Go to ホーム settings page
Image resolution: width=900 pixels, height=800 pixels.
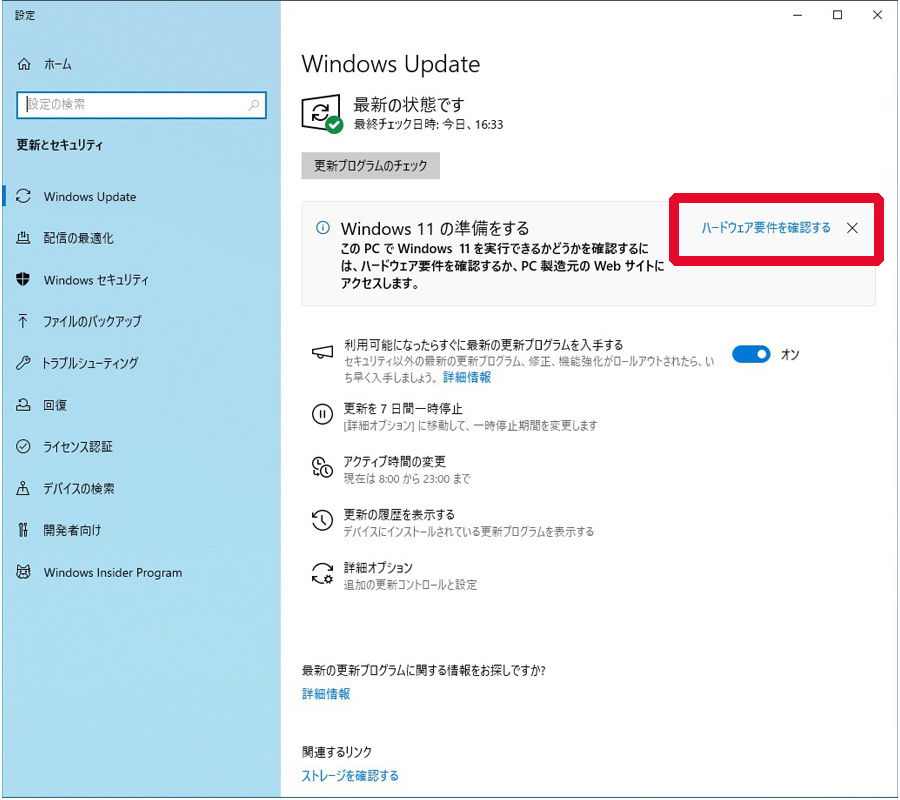57,64
